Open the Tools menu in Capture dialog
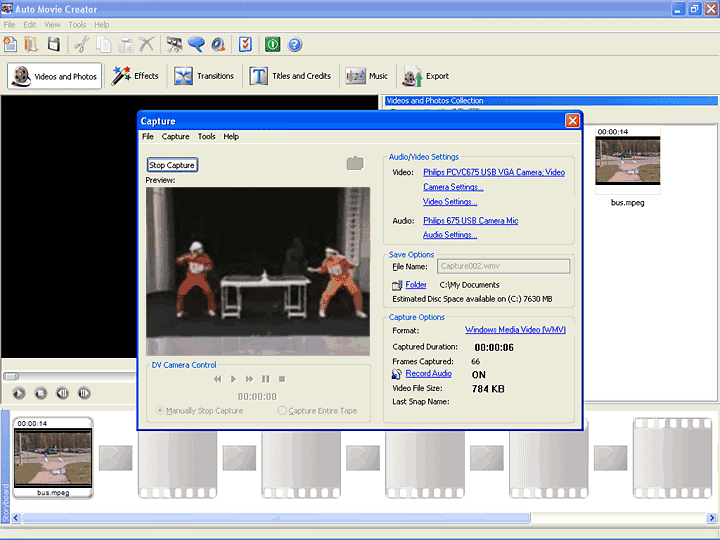 [x=206, y=136]
